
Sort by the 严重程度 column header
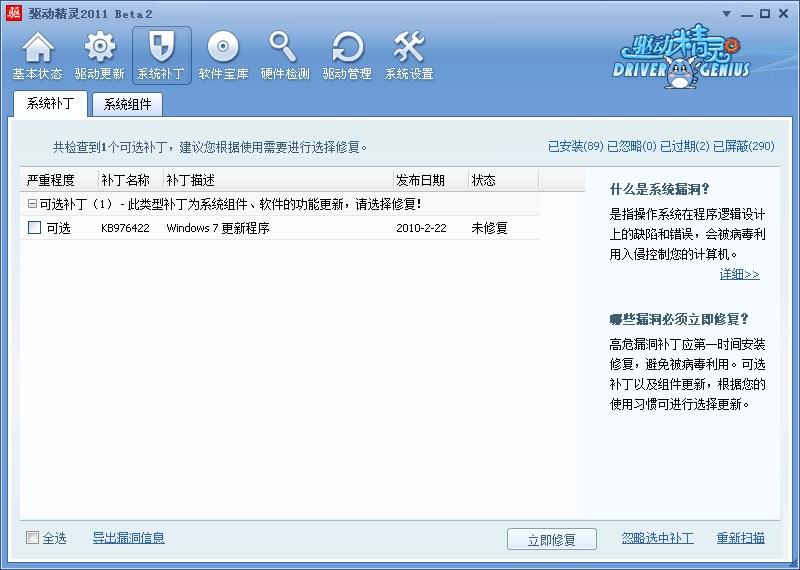[x=59, y=180]
